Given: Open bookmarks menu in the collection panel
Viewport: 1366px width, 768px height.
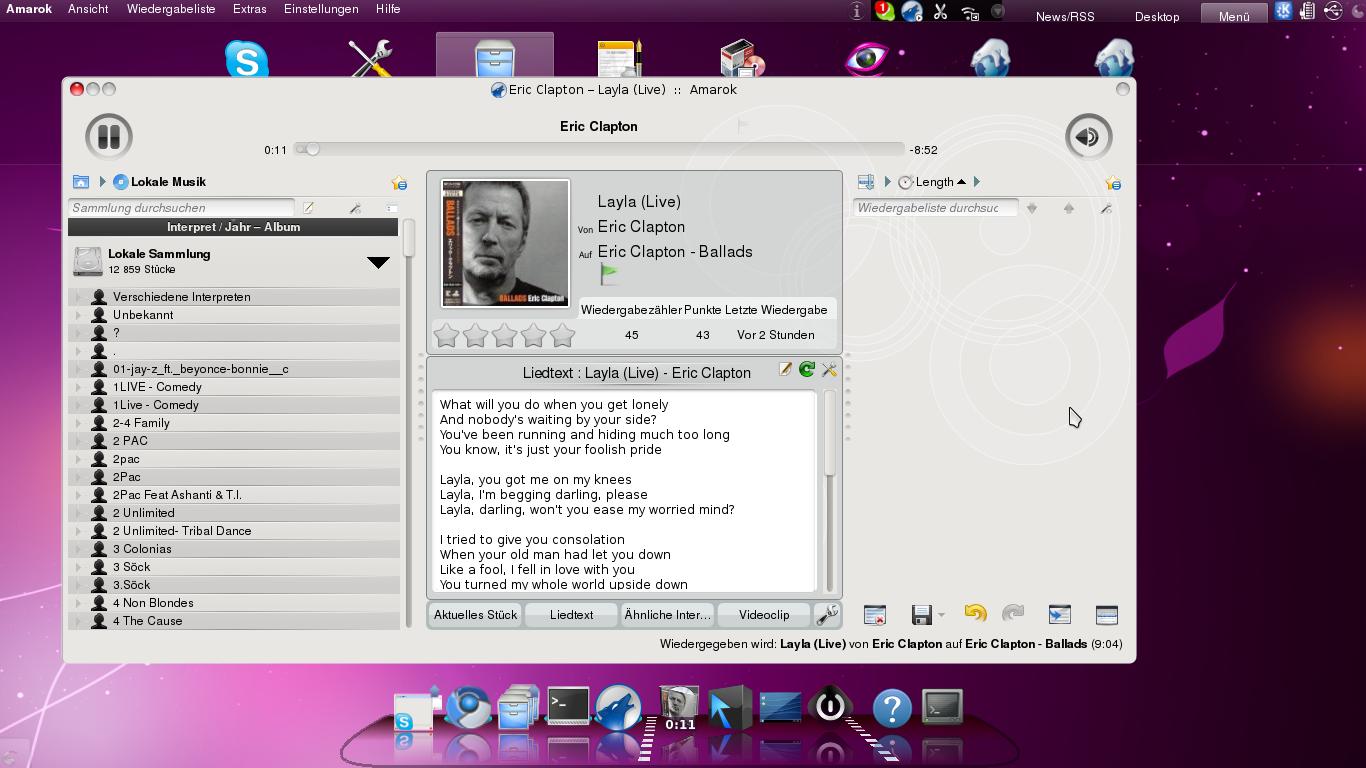Looking at the screenshot, I should point(399,183).
